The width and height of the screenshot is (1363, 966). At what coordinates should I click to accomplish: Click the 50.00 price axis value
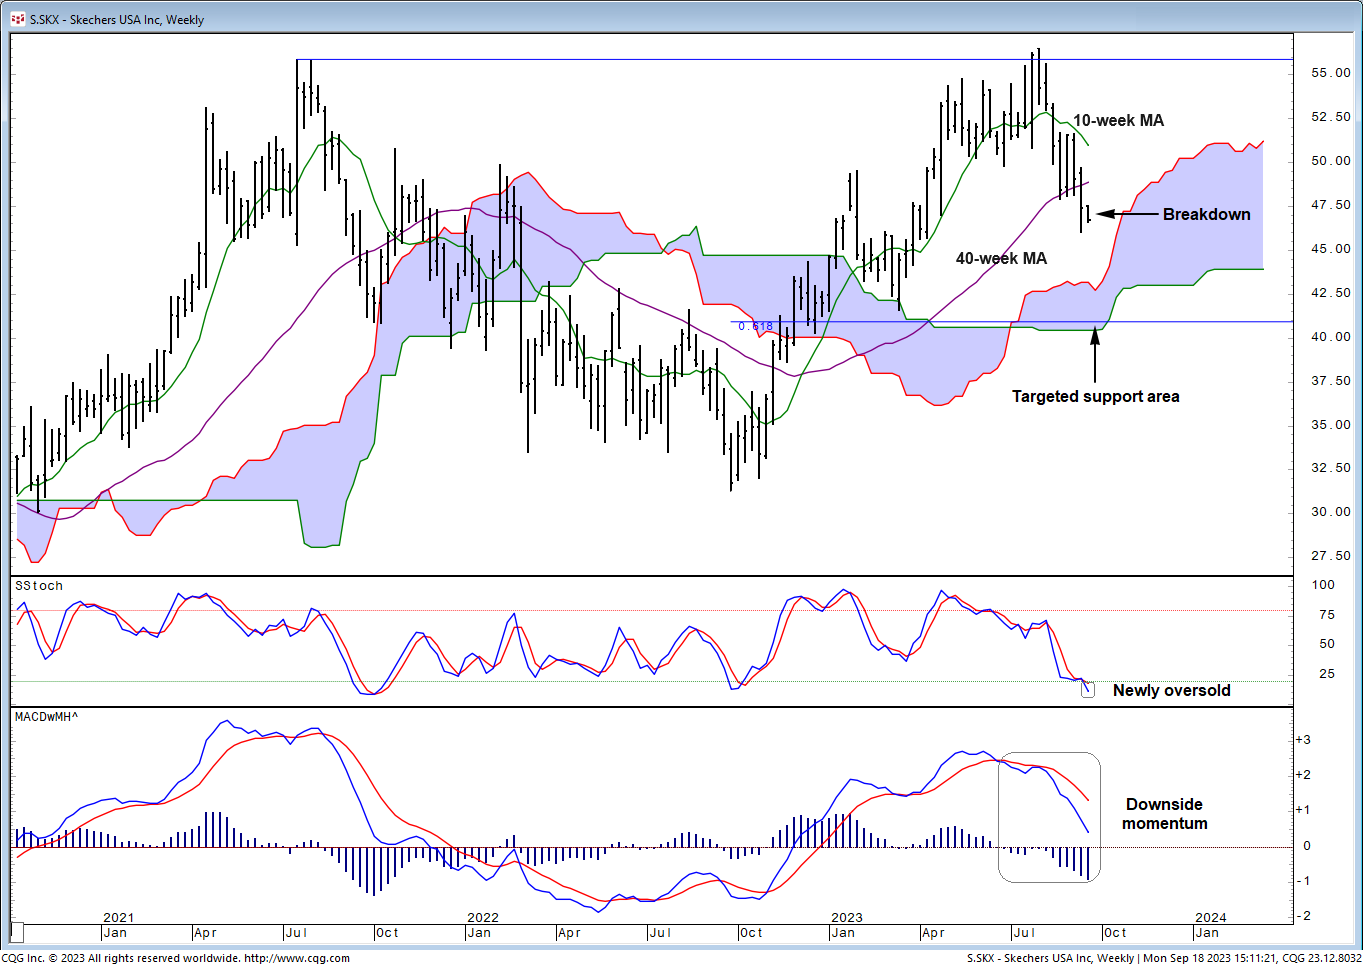pyautogui.click(x=1330, y=161)
